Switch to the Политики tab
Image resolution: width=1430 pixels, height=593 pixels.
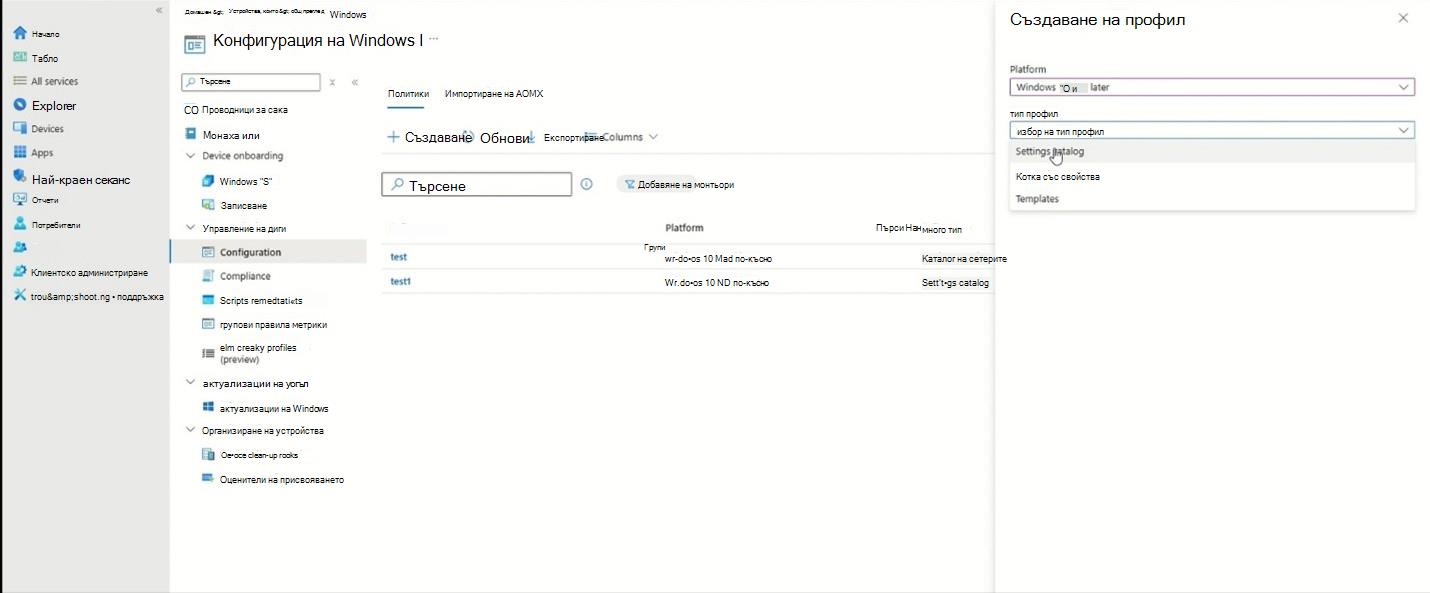coord(408,94)
